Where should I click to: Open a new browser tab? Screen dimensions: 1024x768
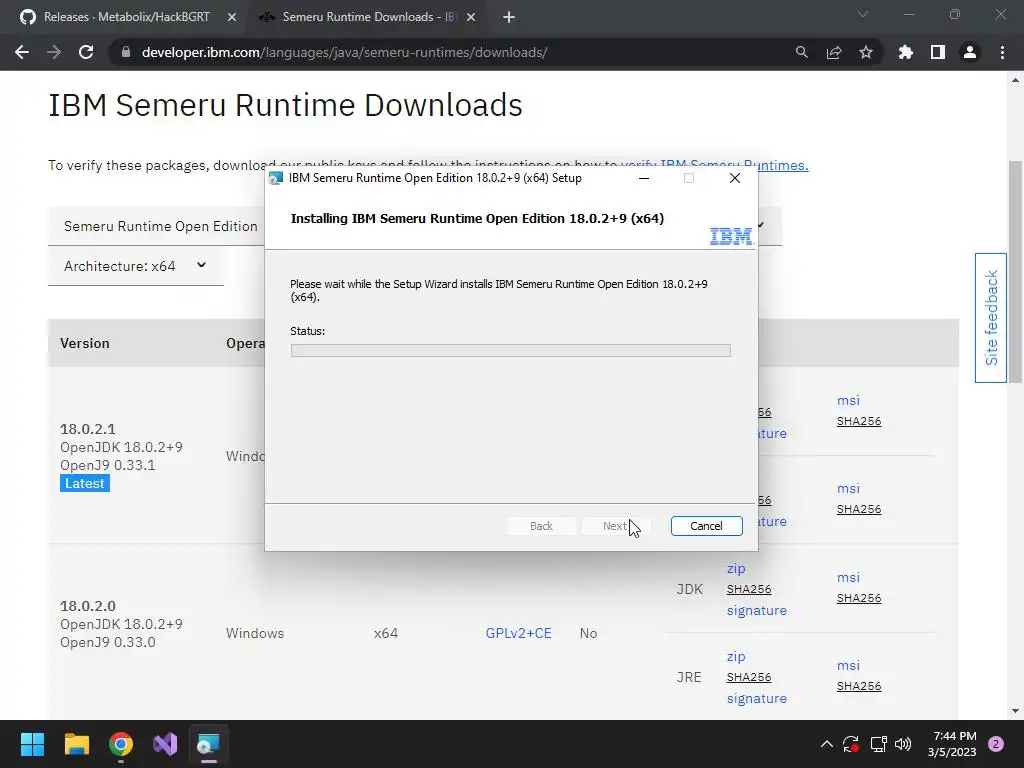pos(509,17)
